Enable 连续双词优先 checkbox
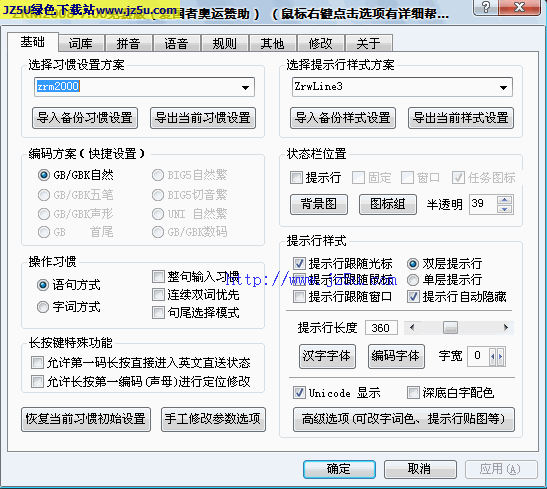This screenshot has width=547, height=489. point(158,295)
